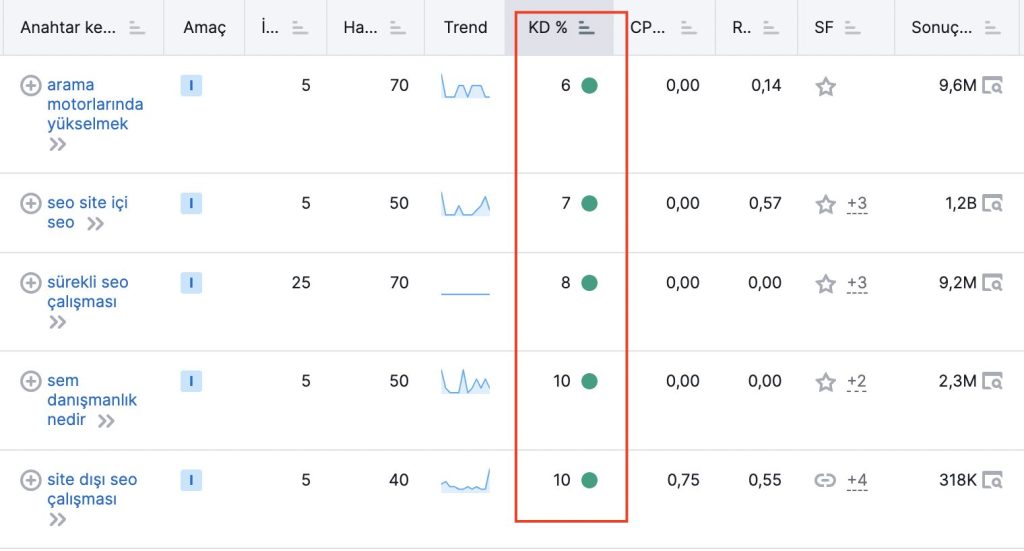Sort by the SF column sort icon

(852, 28)
